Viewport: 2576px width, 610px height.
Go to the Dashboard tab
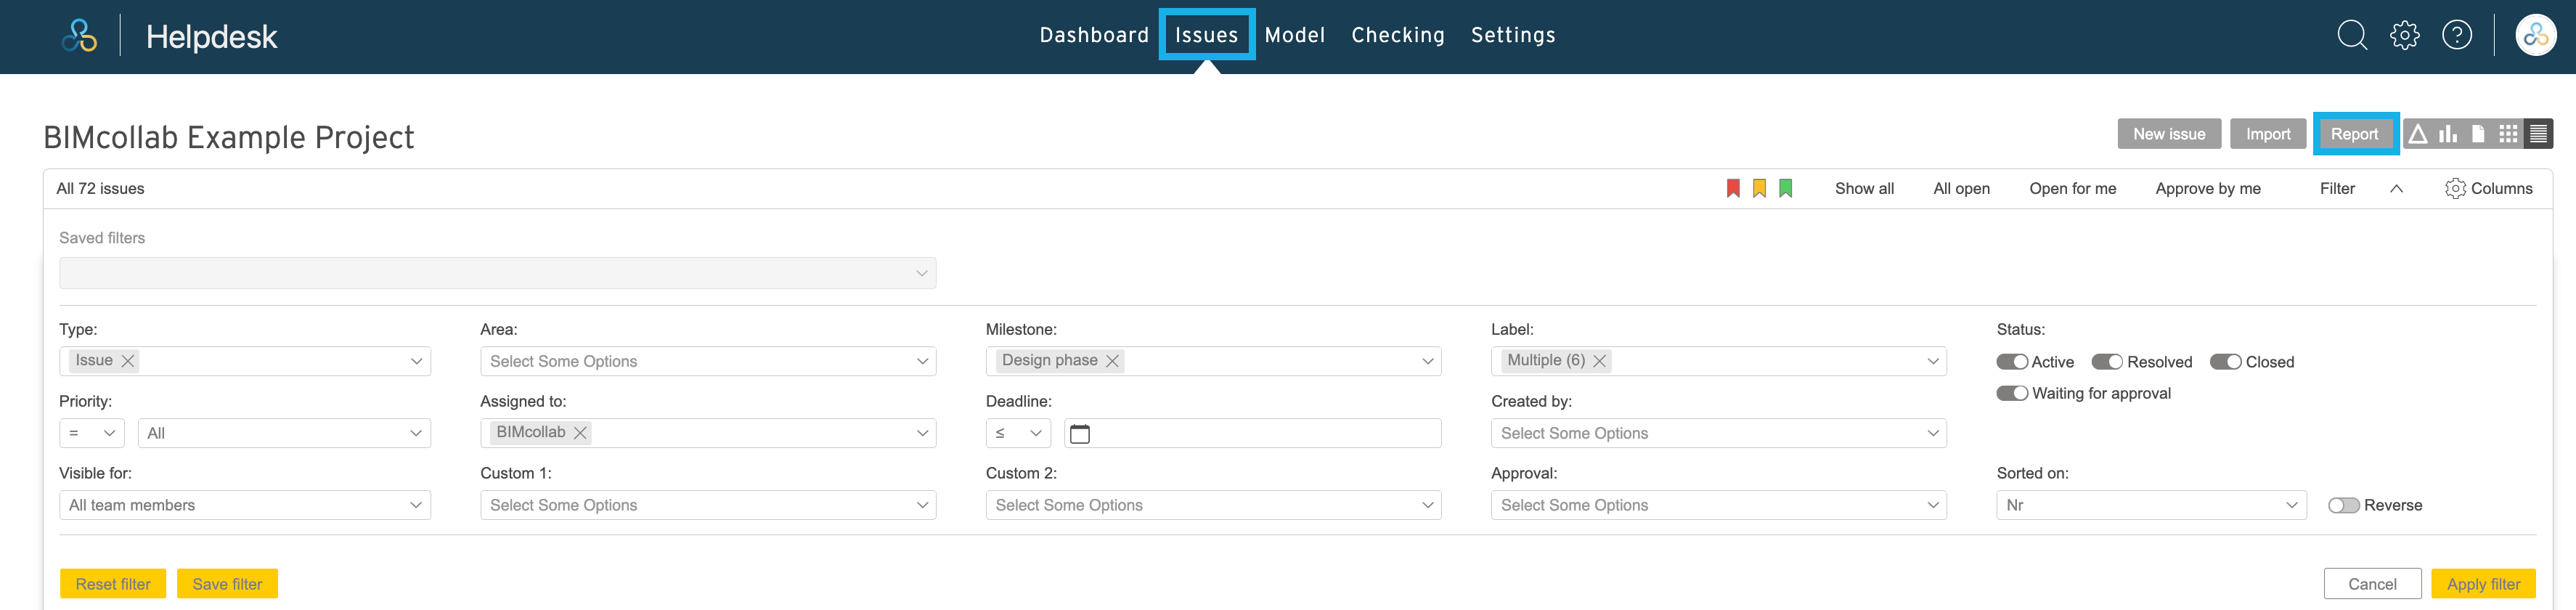pos(1094,35)
